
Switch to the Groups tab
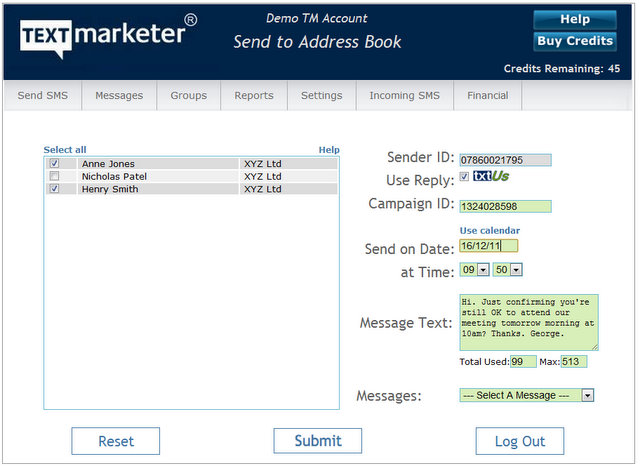(x=188, y=96)
